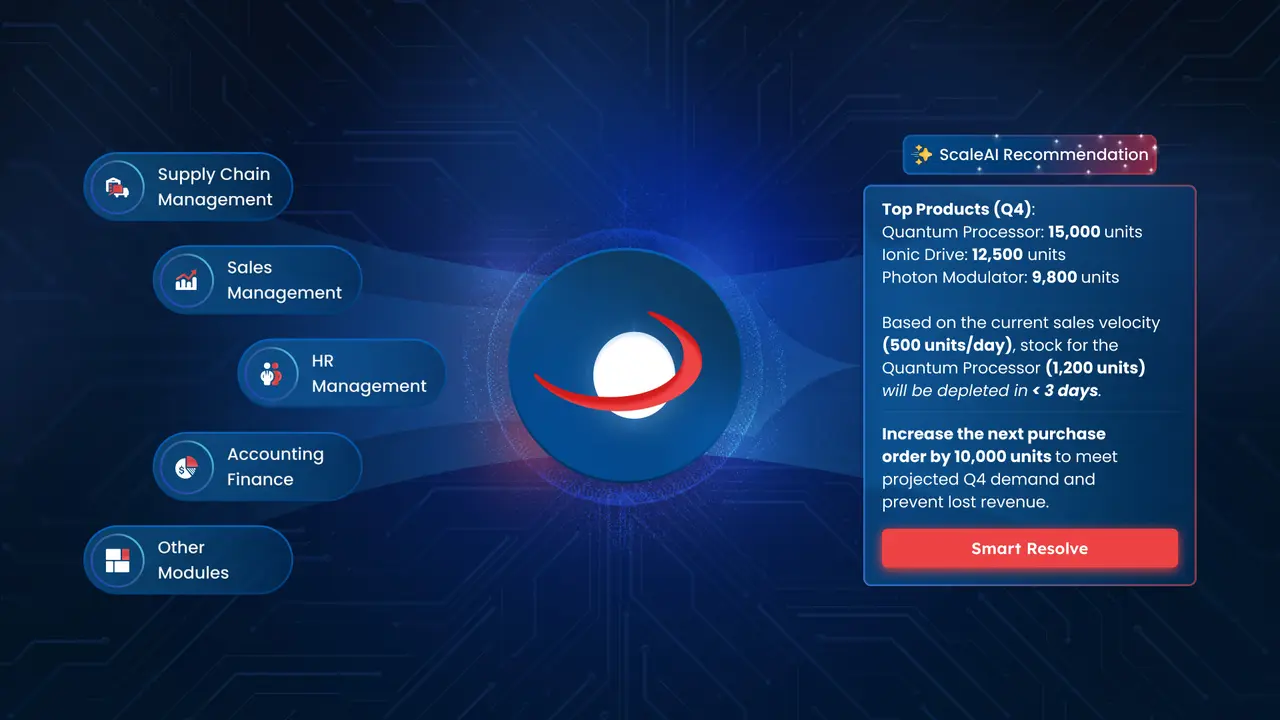This screenshot has height=720, width=1280.
Task: Click "Ionic Drive: 12,500 units" line
Action: coord(974,255)
